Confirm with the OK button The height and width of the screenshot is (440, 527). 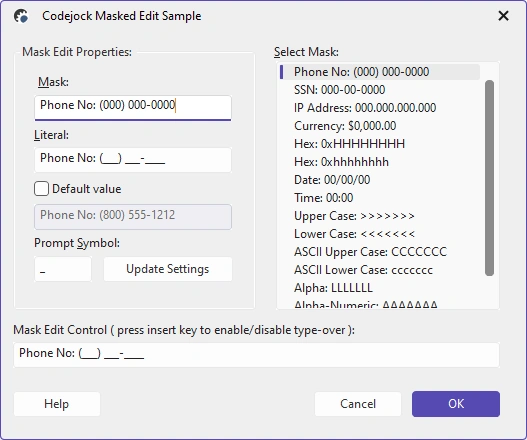[456, 404]
